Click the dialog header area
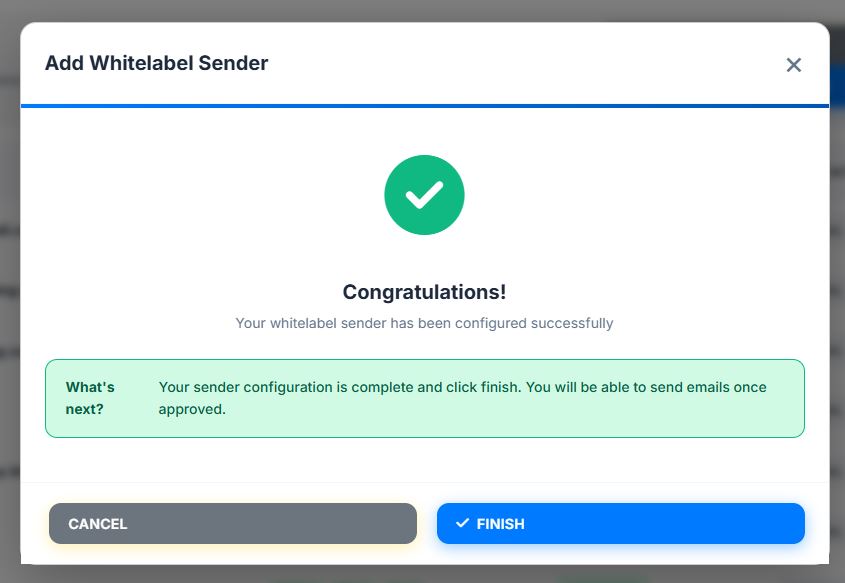This screenshot has height=583, width=845. [424, 63]
